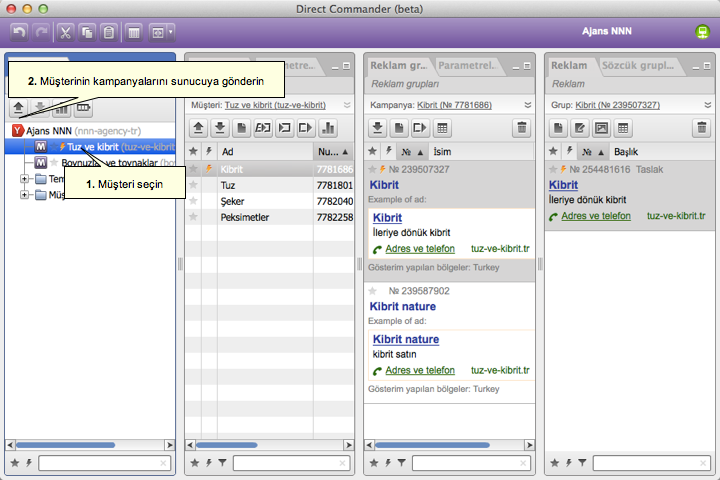Image resolution: width=720 pixels, height=480 pixels.
Task: Open table view in Reklam panel
Action: coord(623,128)
